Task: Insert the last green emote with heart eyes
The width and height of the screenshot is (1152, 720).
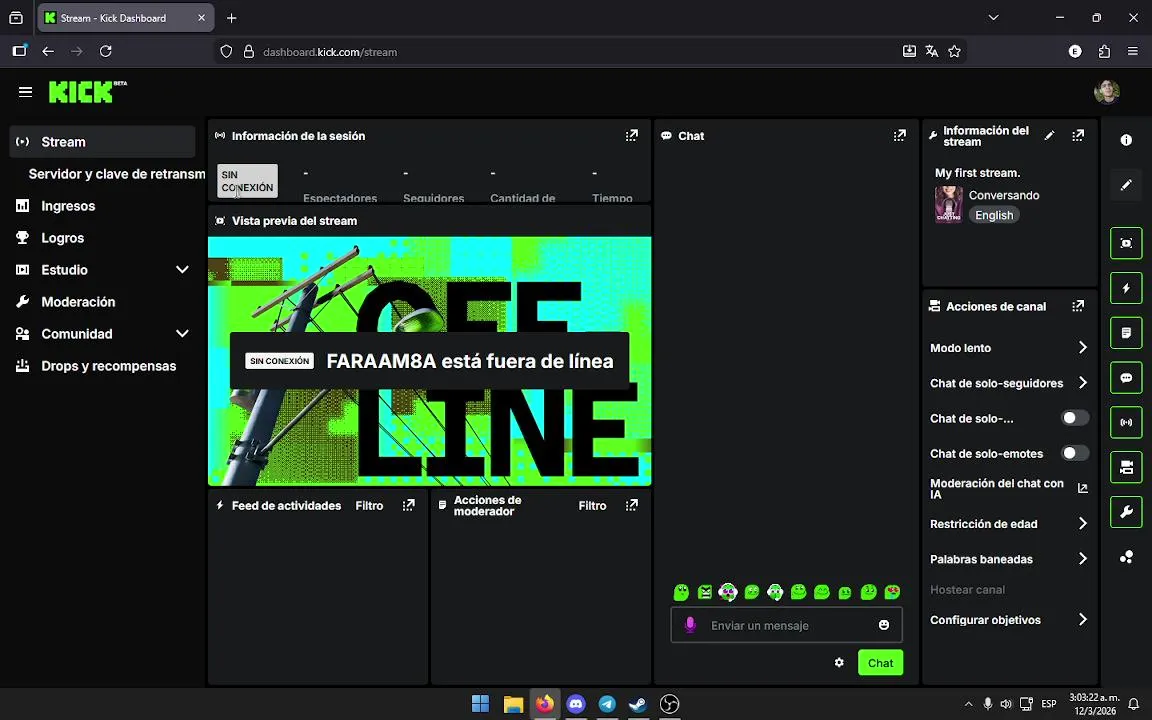Action: click(892, 592)
